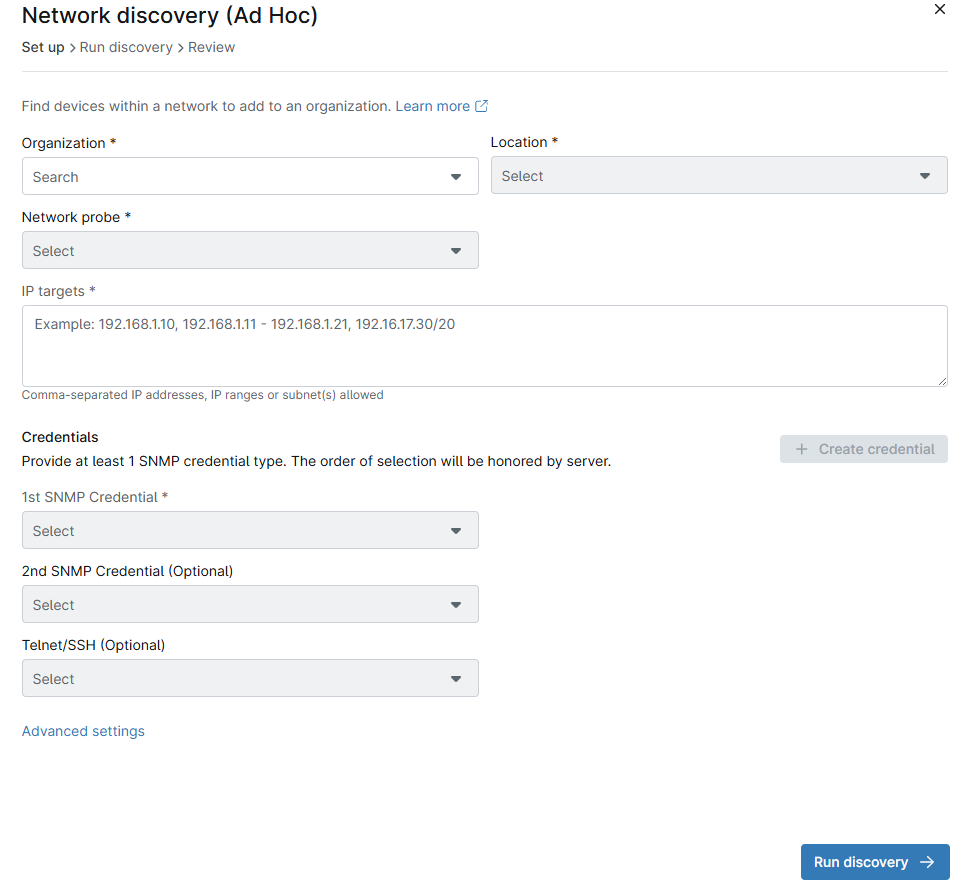Screen dimensions: 972x888
Task: Select the Review breadcrumb step
Action: (211, 47)
